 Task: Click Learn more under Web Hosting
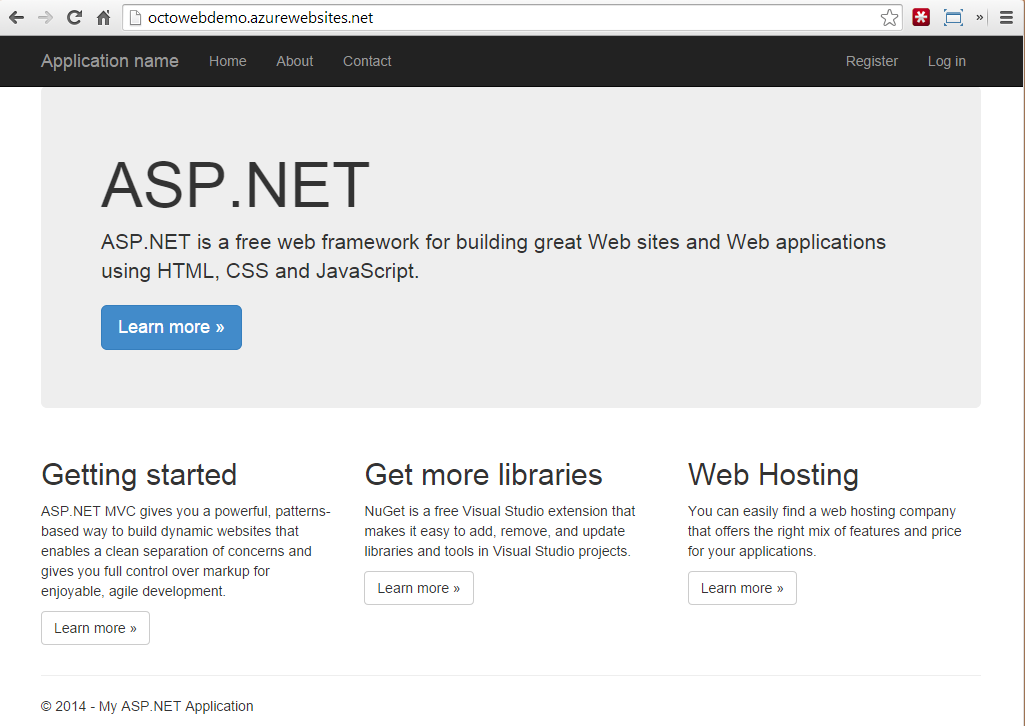point(741,588)
